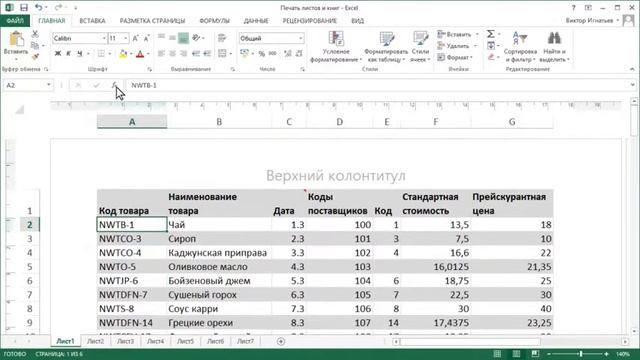
Task: Toggle center horizontal alignment
Action: [x=173, y=53]
